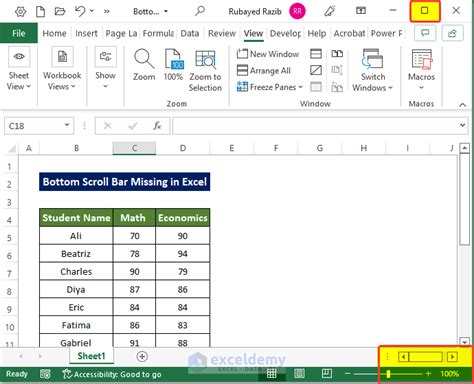Click the Unhide window icon
The height and width of the screenshot is (384, 474).
click(316, 87)
